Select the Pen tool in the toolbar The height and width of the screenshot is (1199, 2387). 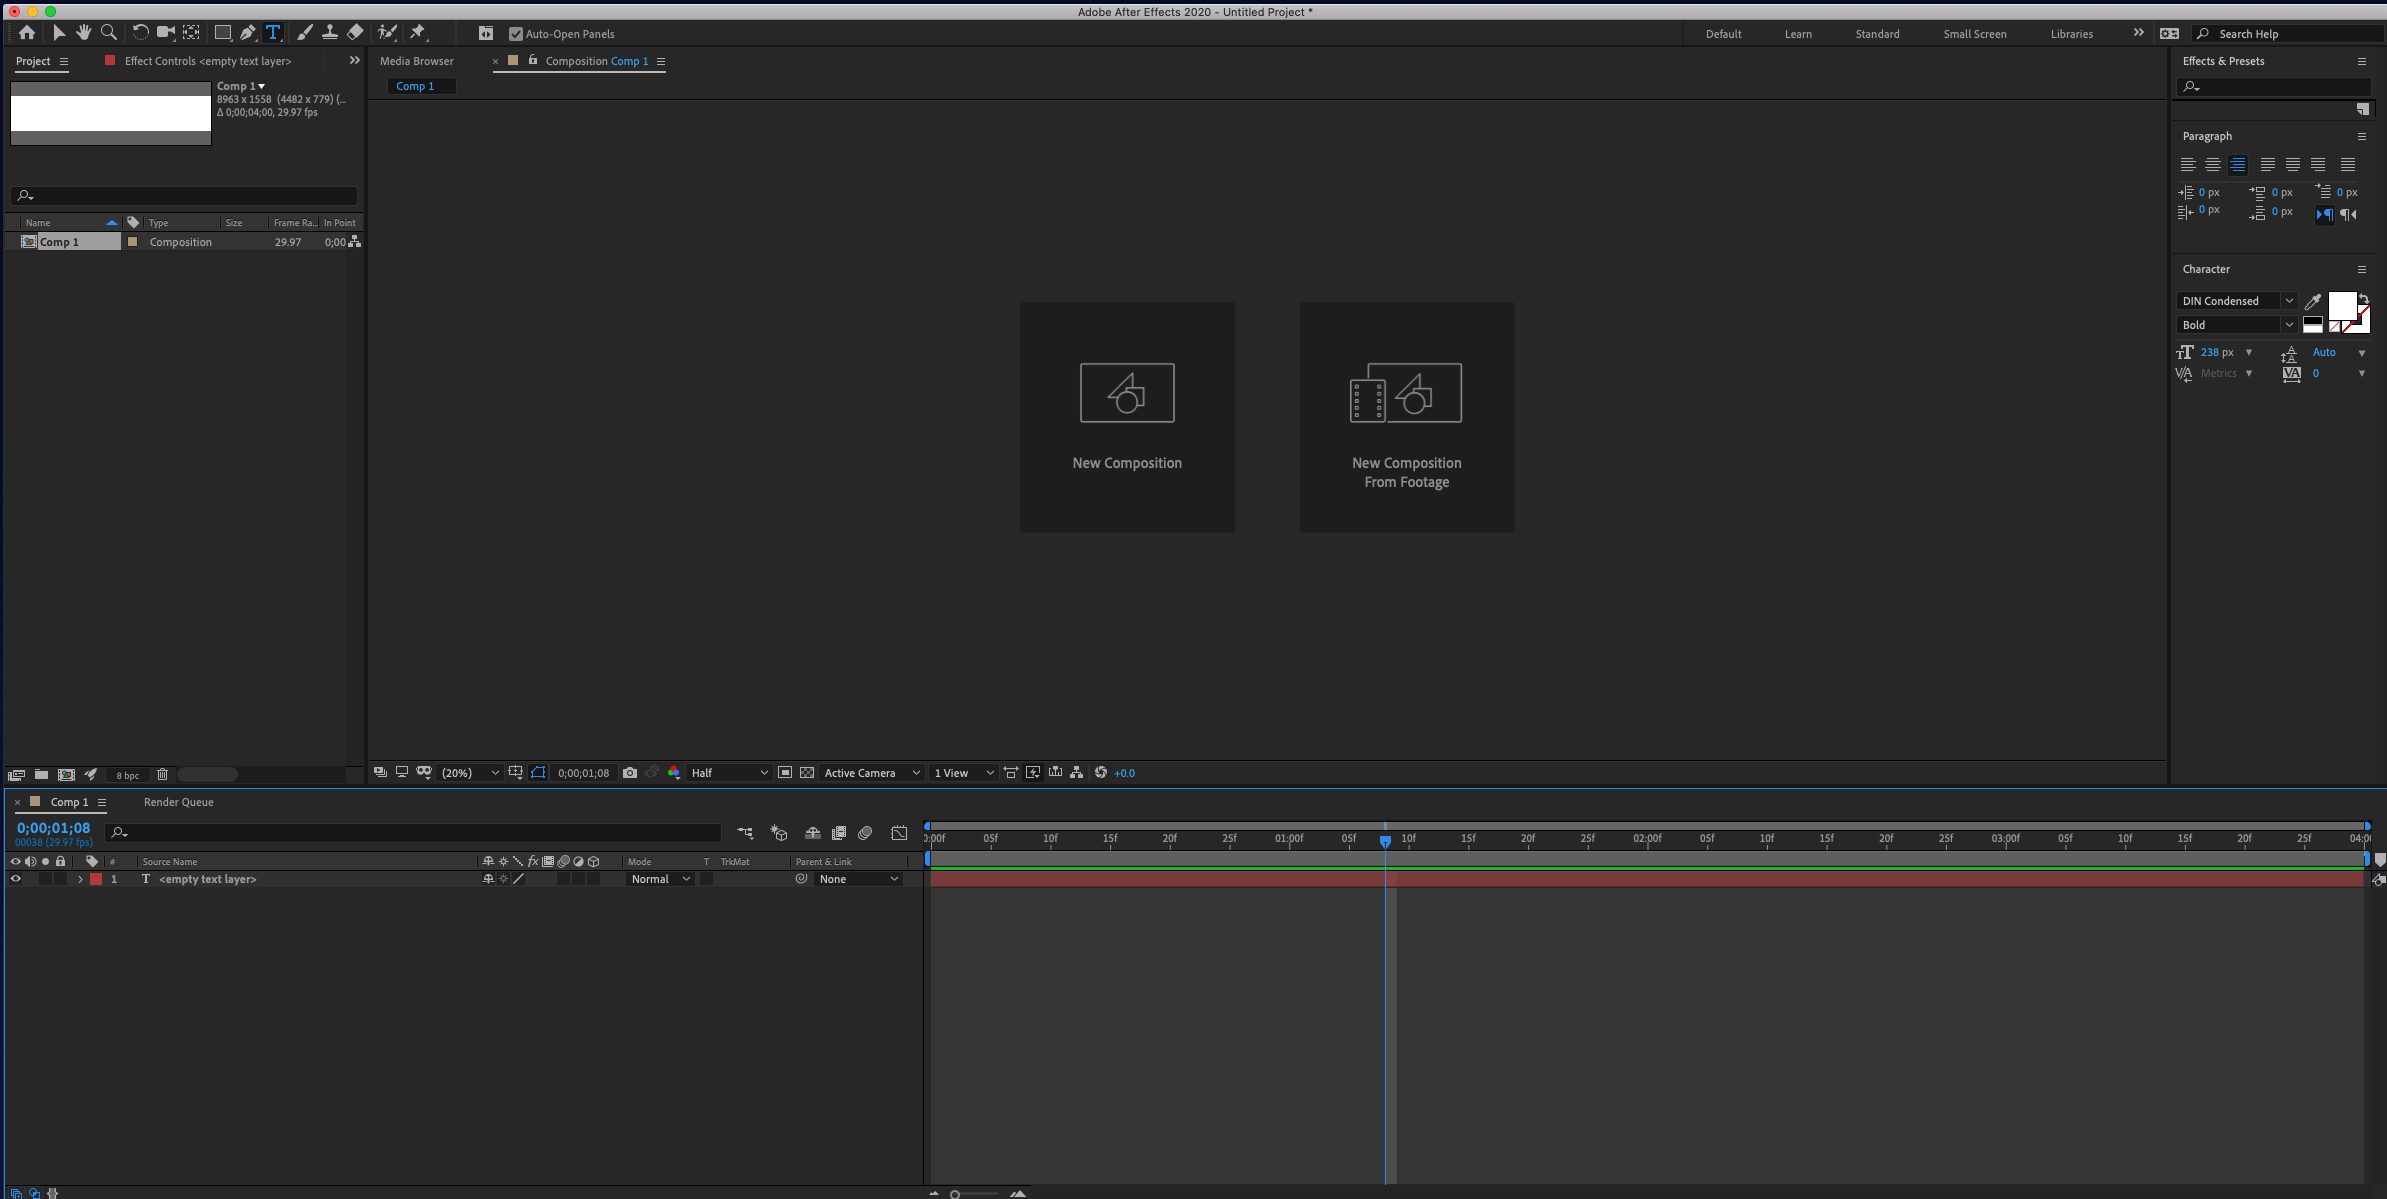(248, 32)
